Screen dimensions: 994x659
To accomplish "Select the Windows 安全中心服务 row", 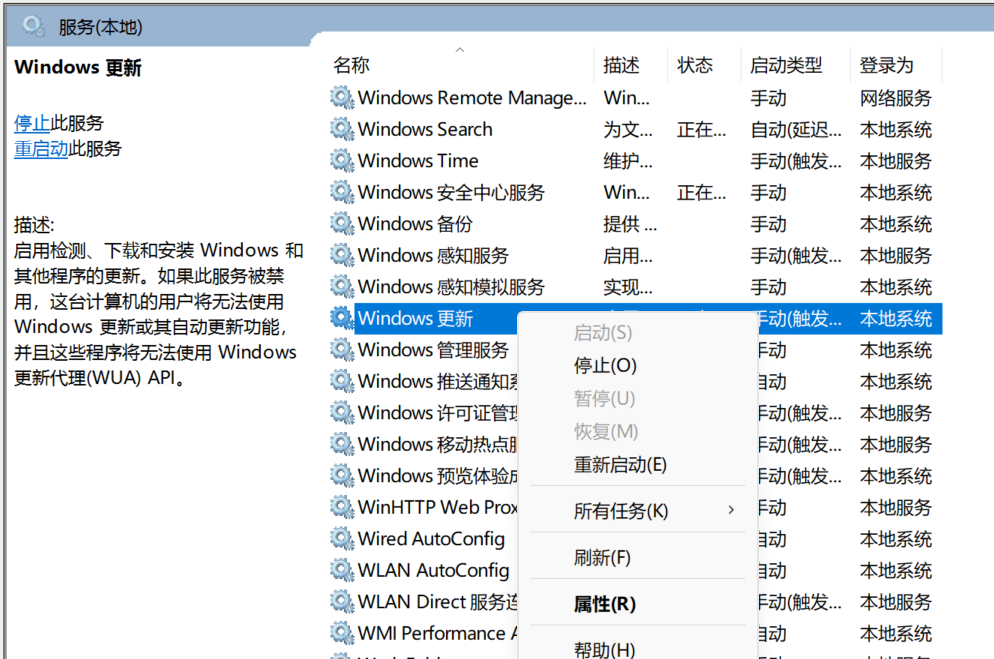I will (635, 192).
